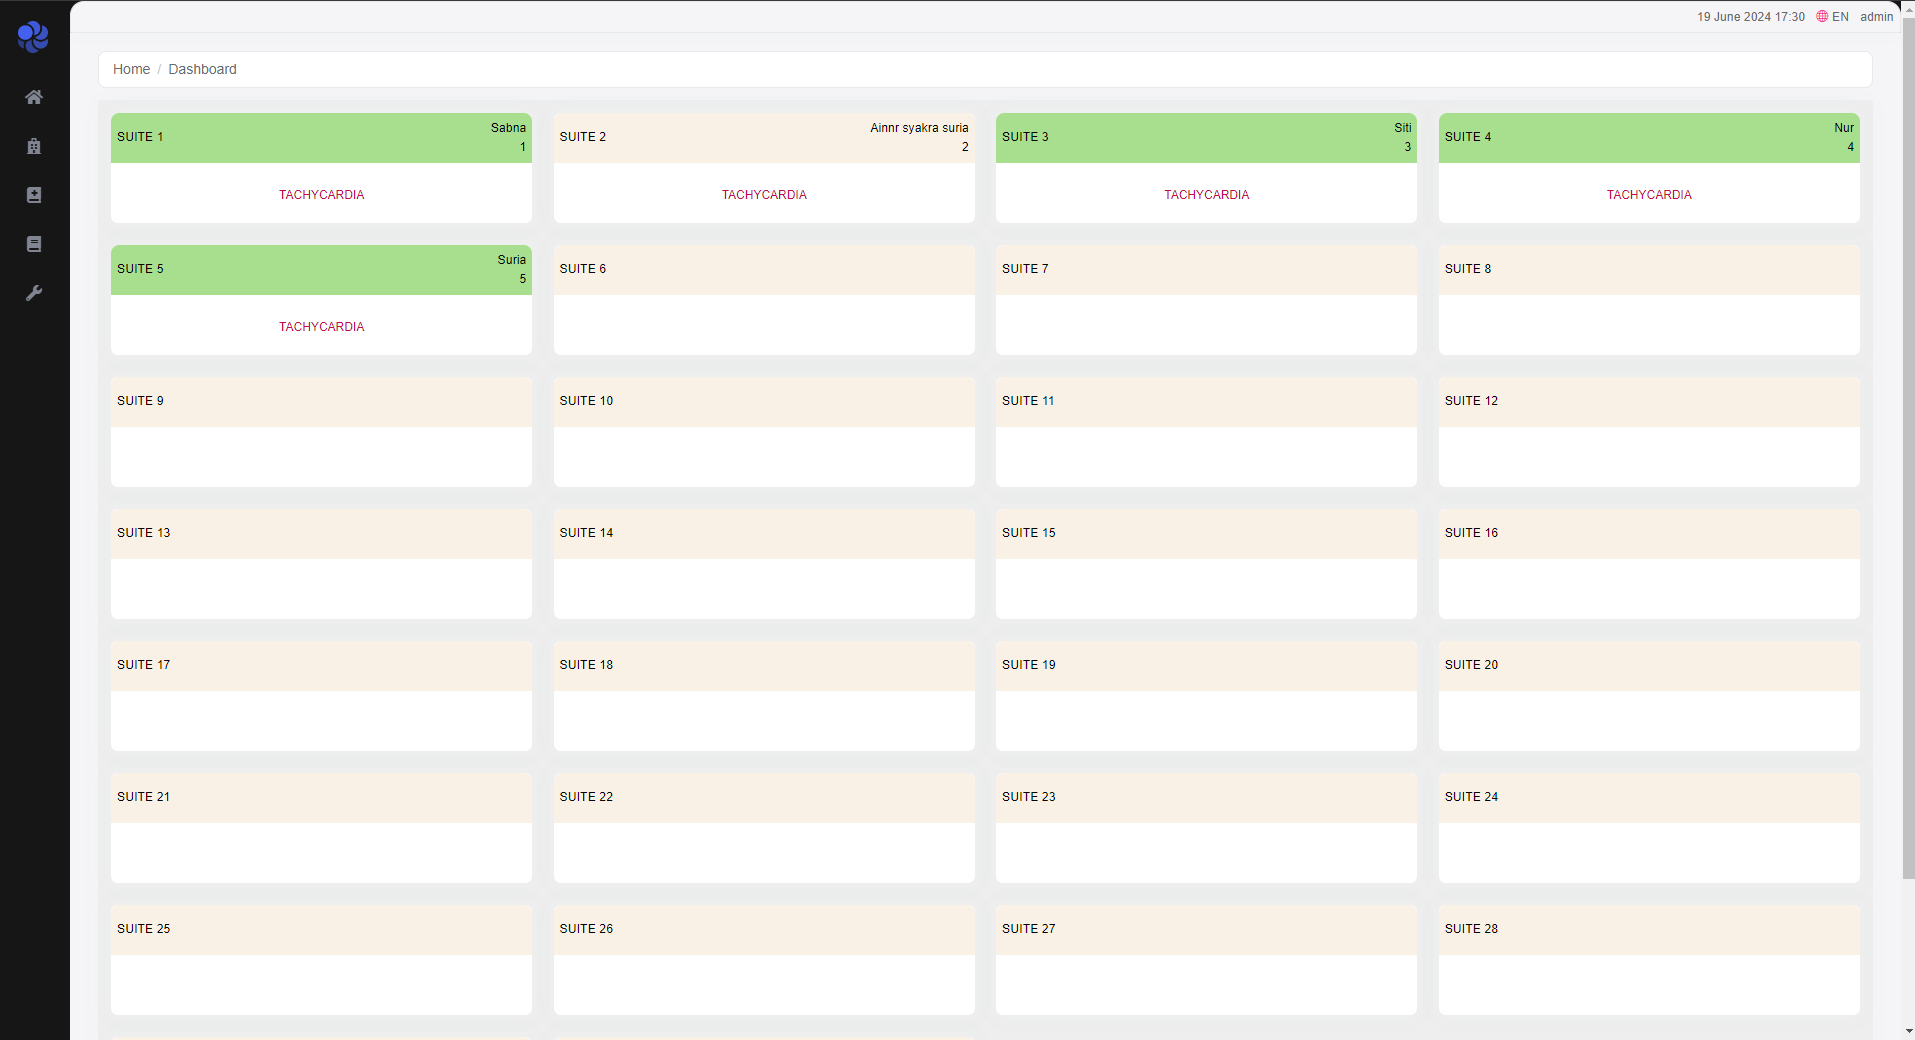
Task: Click the Home breadcrumb link
Action: (131, 69)
